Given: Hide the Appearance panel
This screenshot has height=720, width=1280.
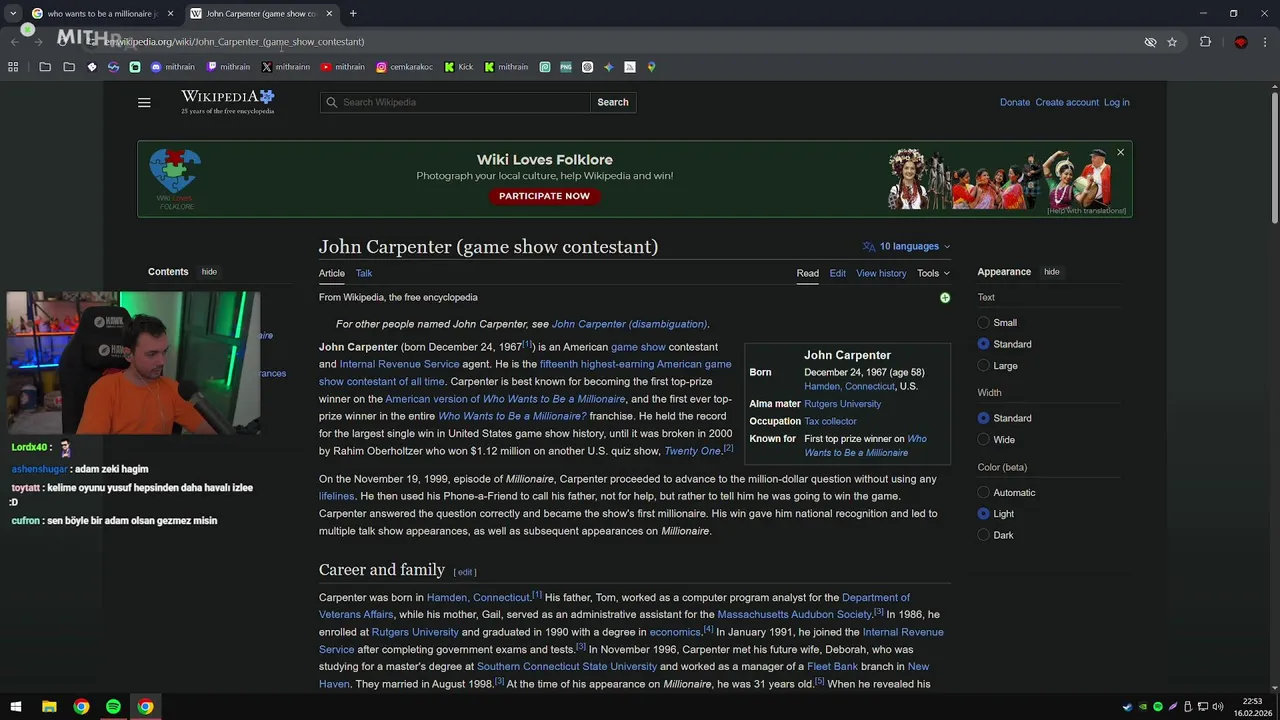Looking at the screenshot, I should tap(1052, 272).
